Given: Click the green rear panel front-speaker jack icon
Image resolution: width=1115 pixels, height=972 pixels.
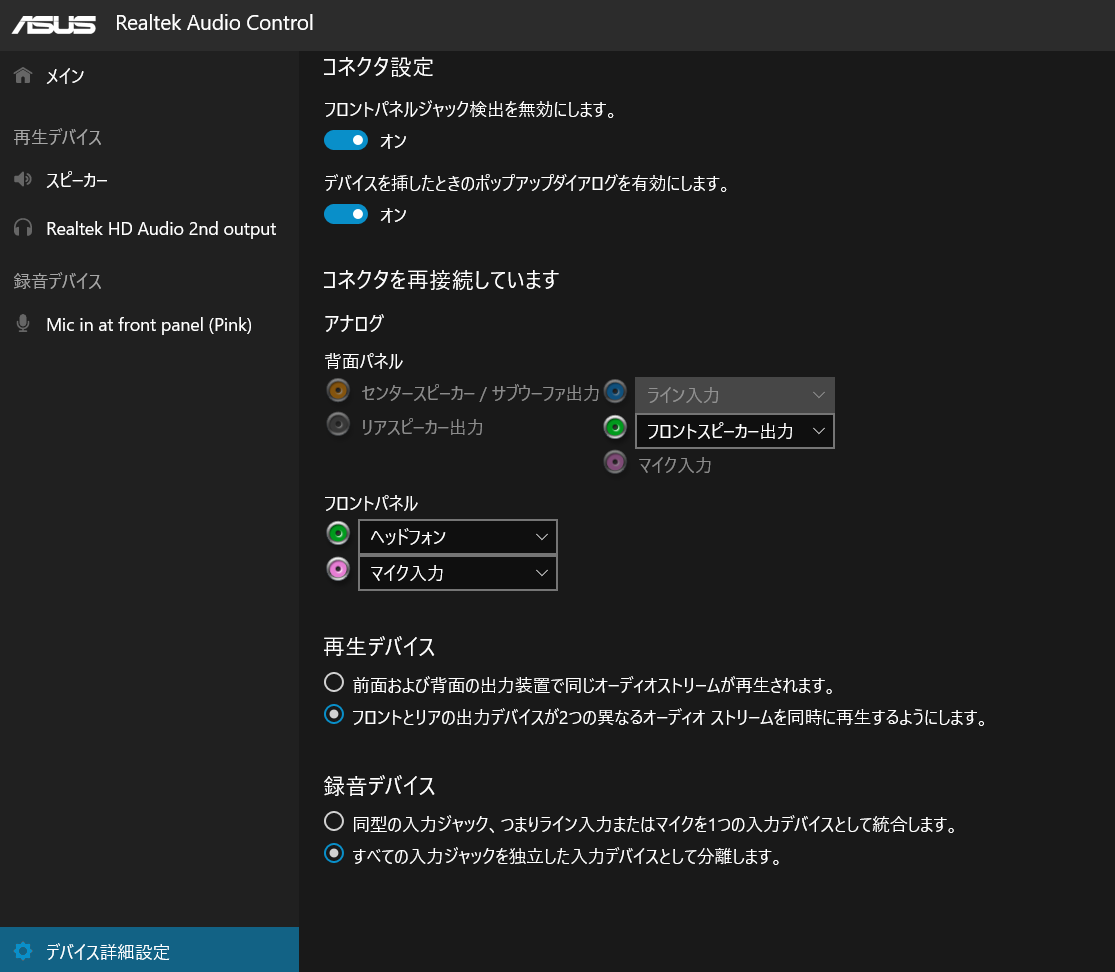Looking at the screenshot, I should (x=615, y=427).
